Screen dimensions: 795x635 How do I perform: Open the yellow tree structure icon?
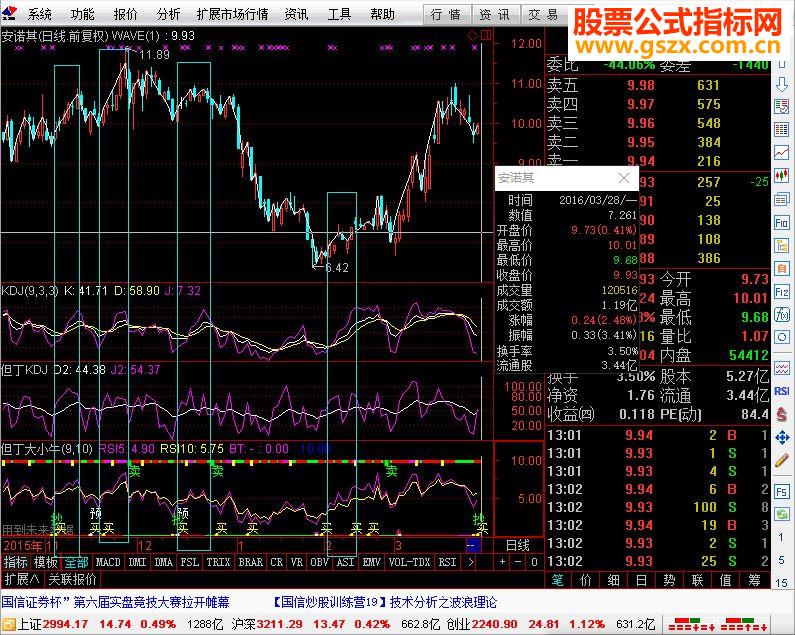tap(781, 245)
